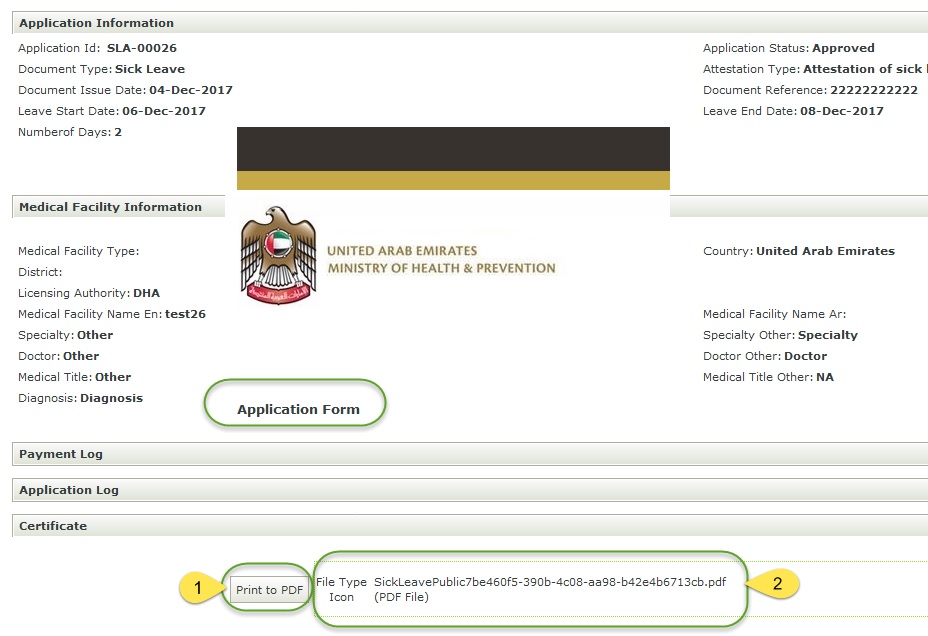The height and width of the screenshot is (636, 928).
Task: Click the Print to PDF button
Action: (x=269, y=590)
